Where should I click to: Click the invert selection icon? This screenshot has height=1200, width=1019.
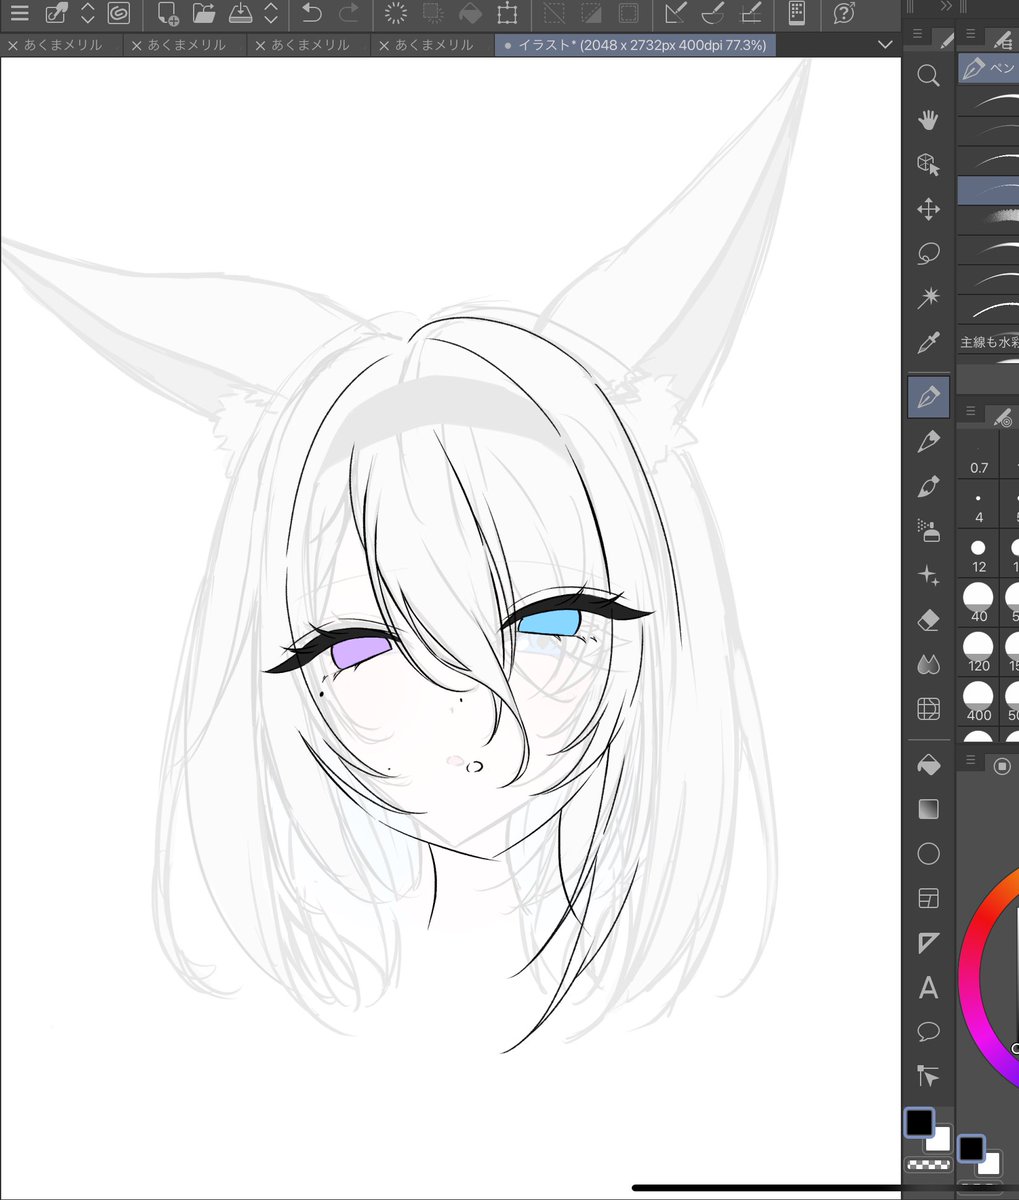click(x=590, y=14)
